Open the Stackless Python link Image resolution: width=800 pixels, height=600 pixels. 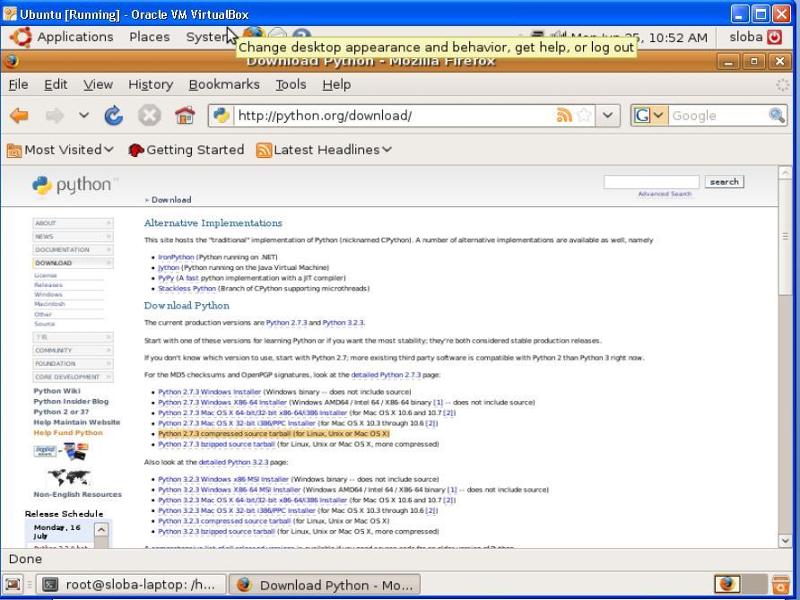(x=187, y=289)
